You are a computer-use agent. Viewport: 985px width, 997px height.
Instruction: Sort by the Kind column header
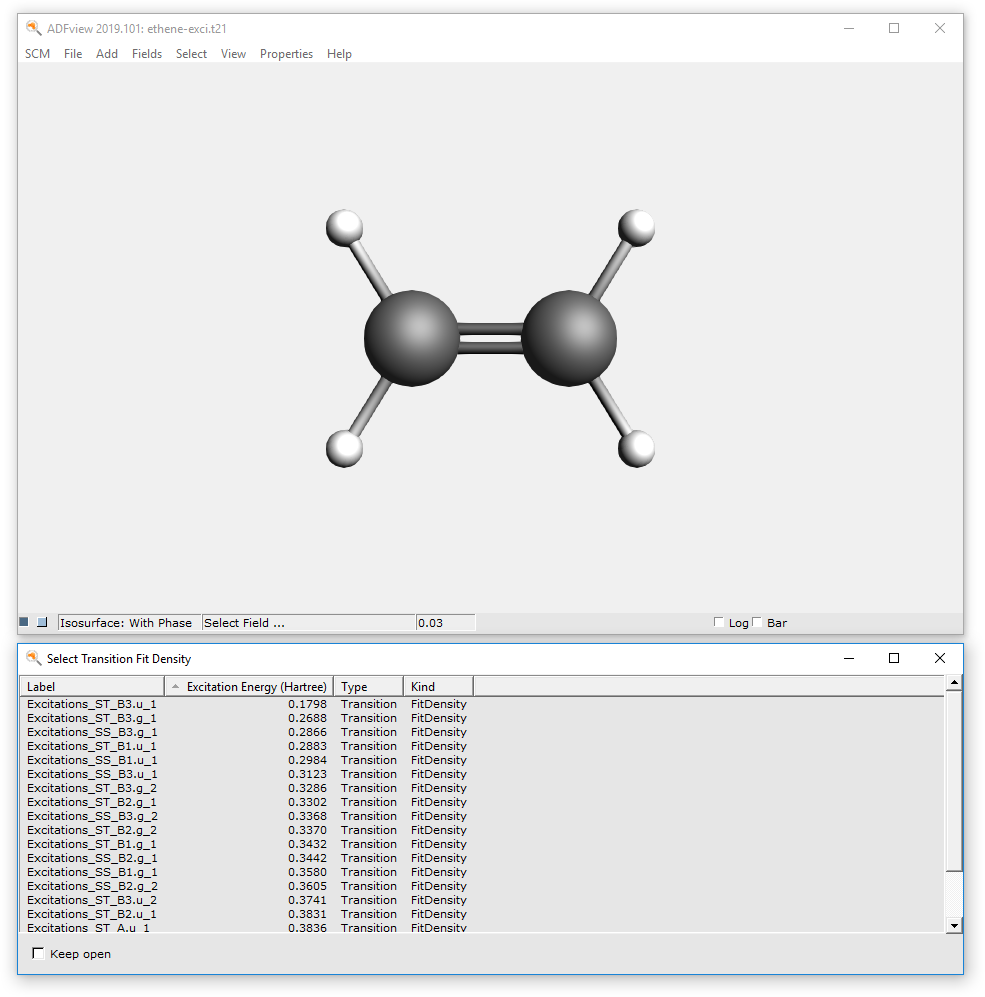coord(439,687)
